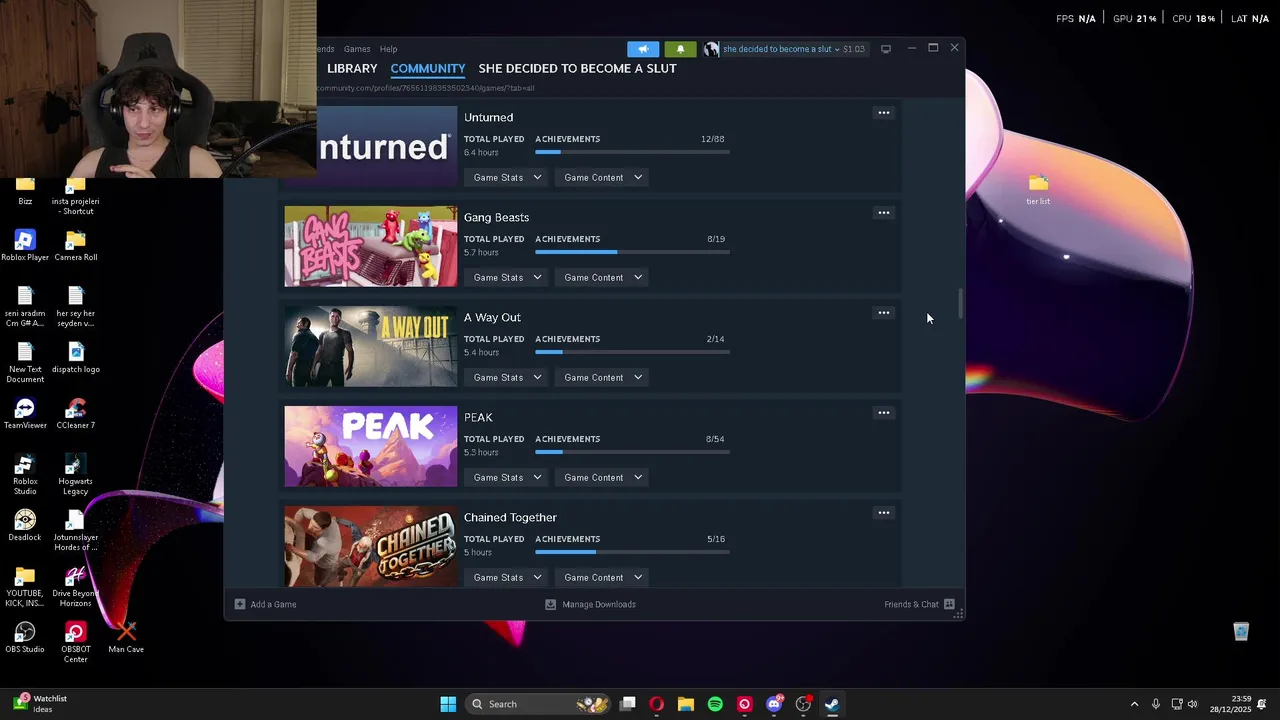The width and height of the screenshot is (1280, 720).
Task: Open the more options menu for Gang Beasts
Action: pos(883,213)
